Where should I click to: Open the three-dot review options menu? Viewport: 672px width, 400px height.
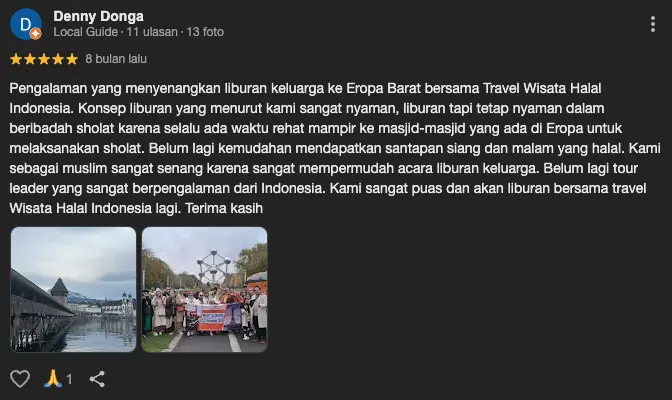[x=652, y=24]
